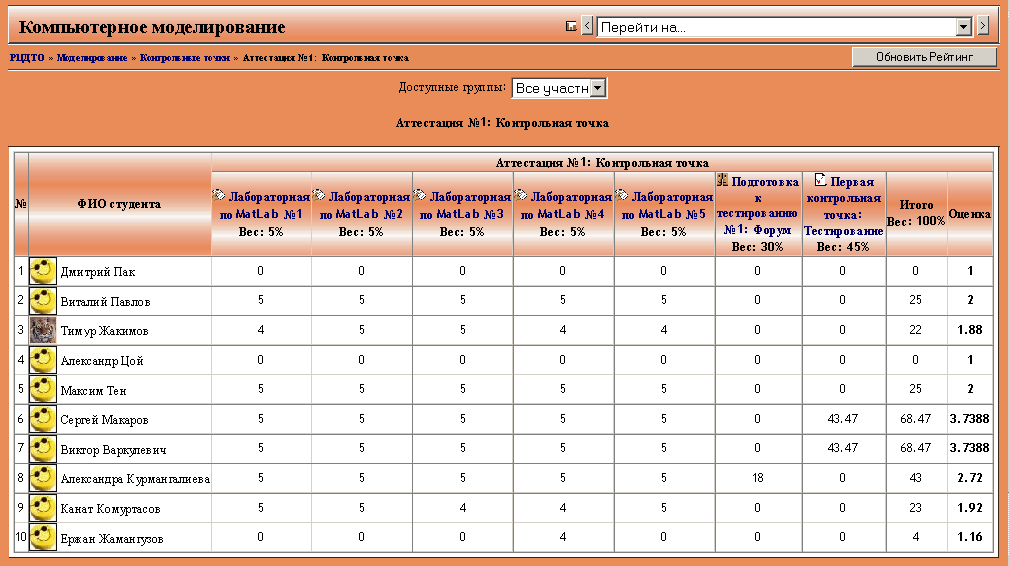Click Александра Курмангалиева's forum score 18
Viewport: 1009px width, 566px height.
point(757,478)
